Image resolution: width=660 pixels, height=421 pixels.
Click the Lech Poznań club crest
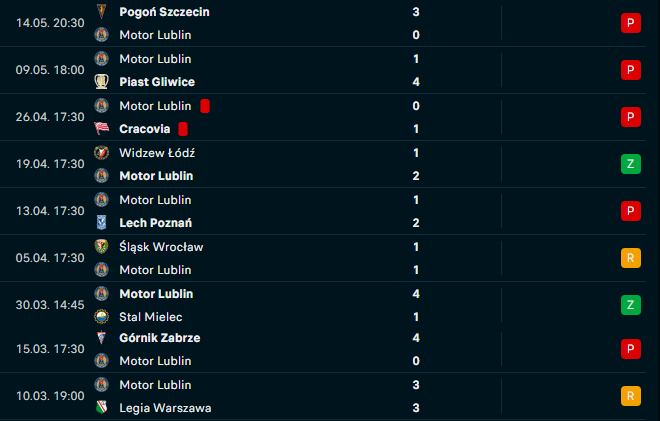click(x=101, y=223)
